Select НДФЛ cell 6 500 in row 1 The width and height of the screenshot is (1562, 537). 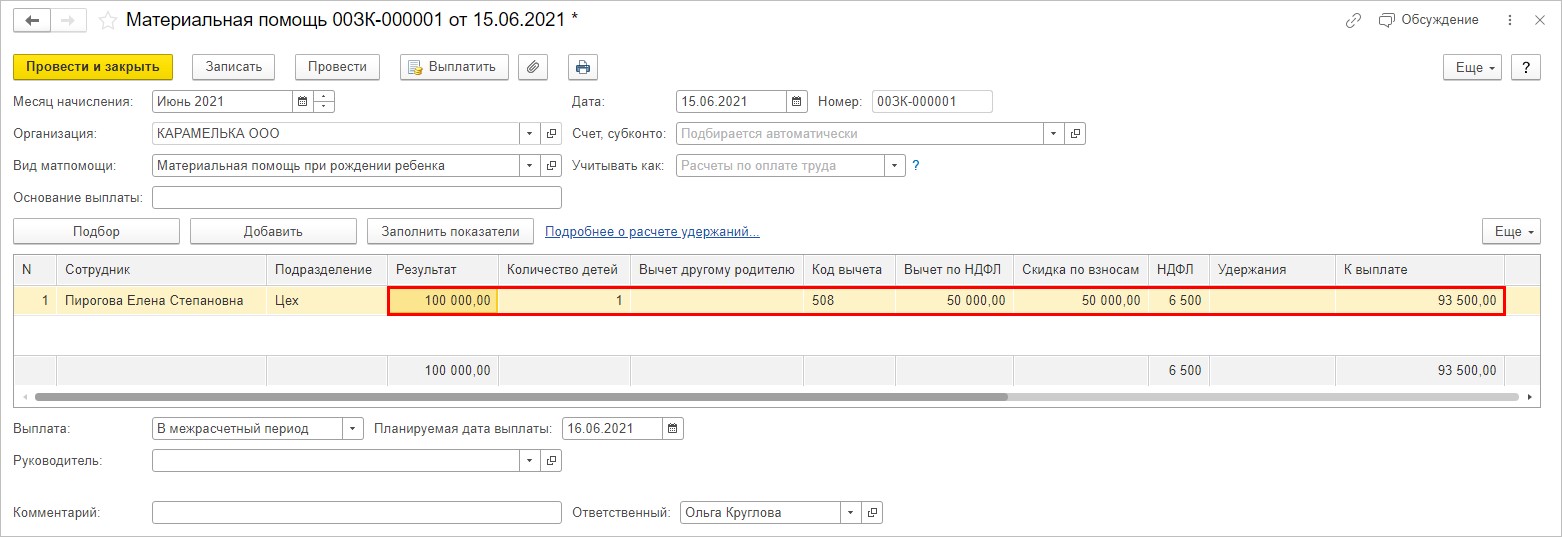click(x=1179, y=300)
